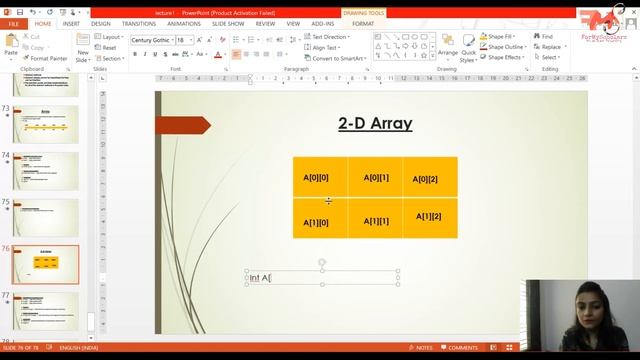The height and width of the screenshot is (360, 640).
Task: Click the font color red A swatch
Action: pyautogui.click(x=218, y=55)
